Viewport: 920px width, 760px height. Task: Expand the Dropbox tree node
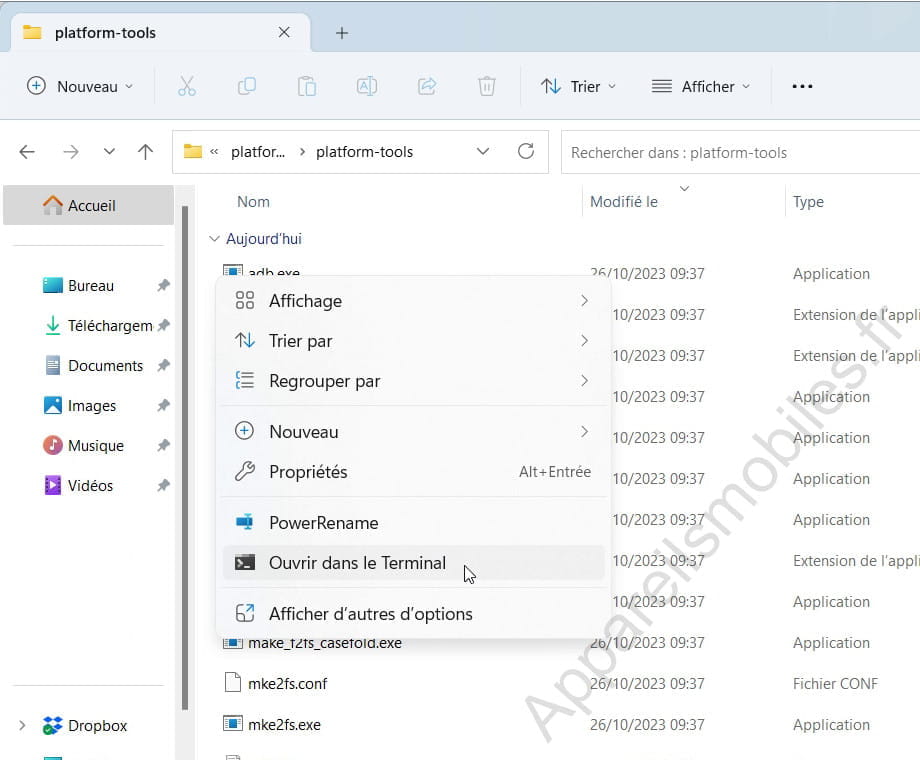22,725
